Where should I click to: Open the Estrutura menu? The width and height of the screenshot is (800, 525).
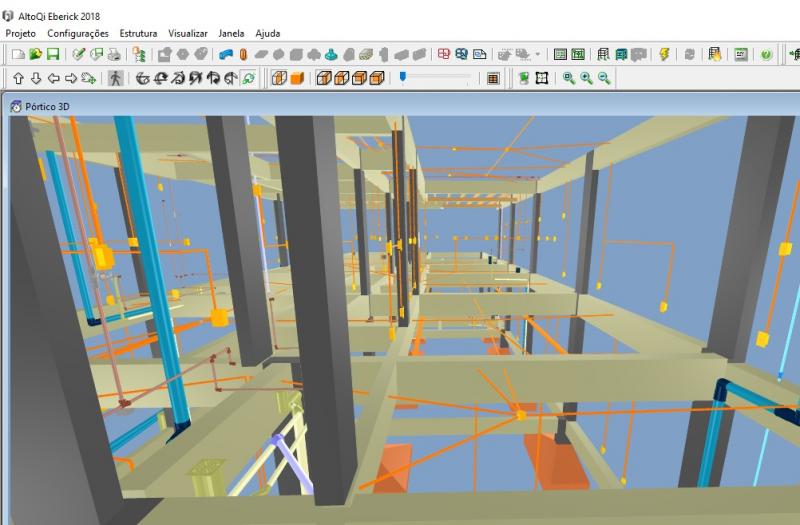tap(138, 34)
